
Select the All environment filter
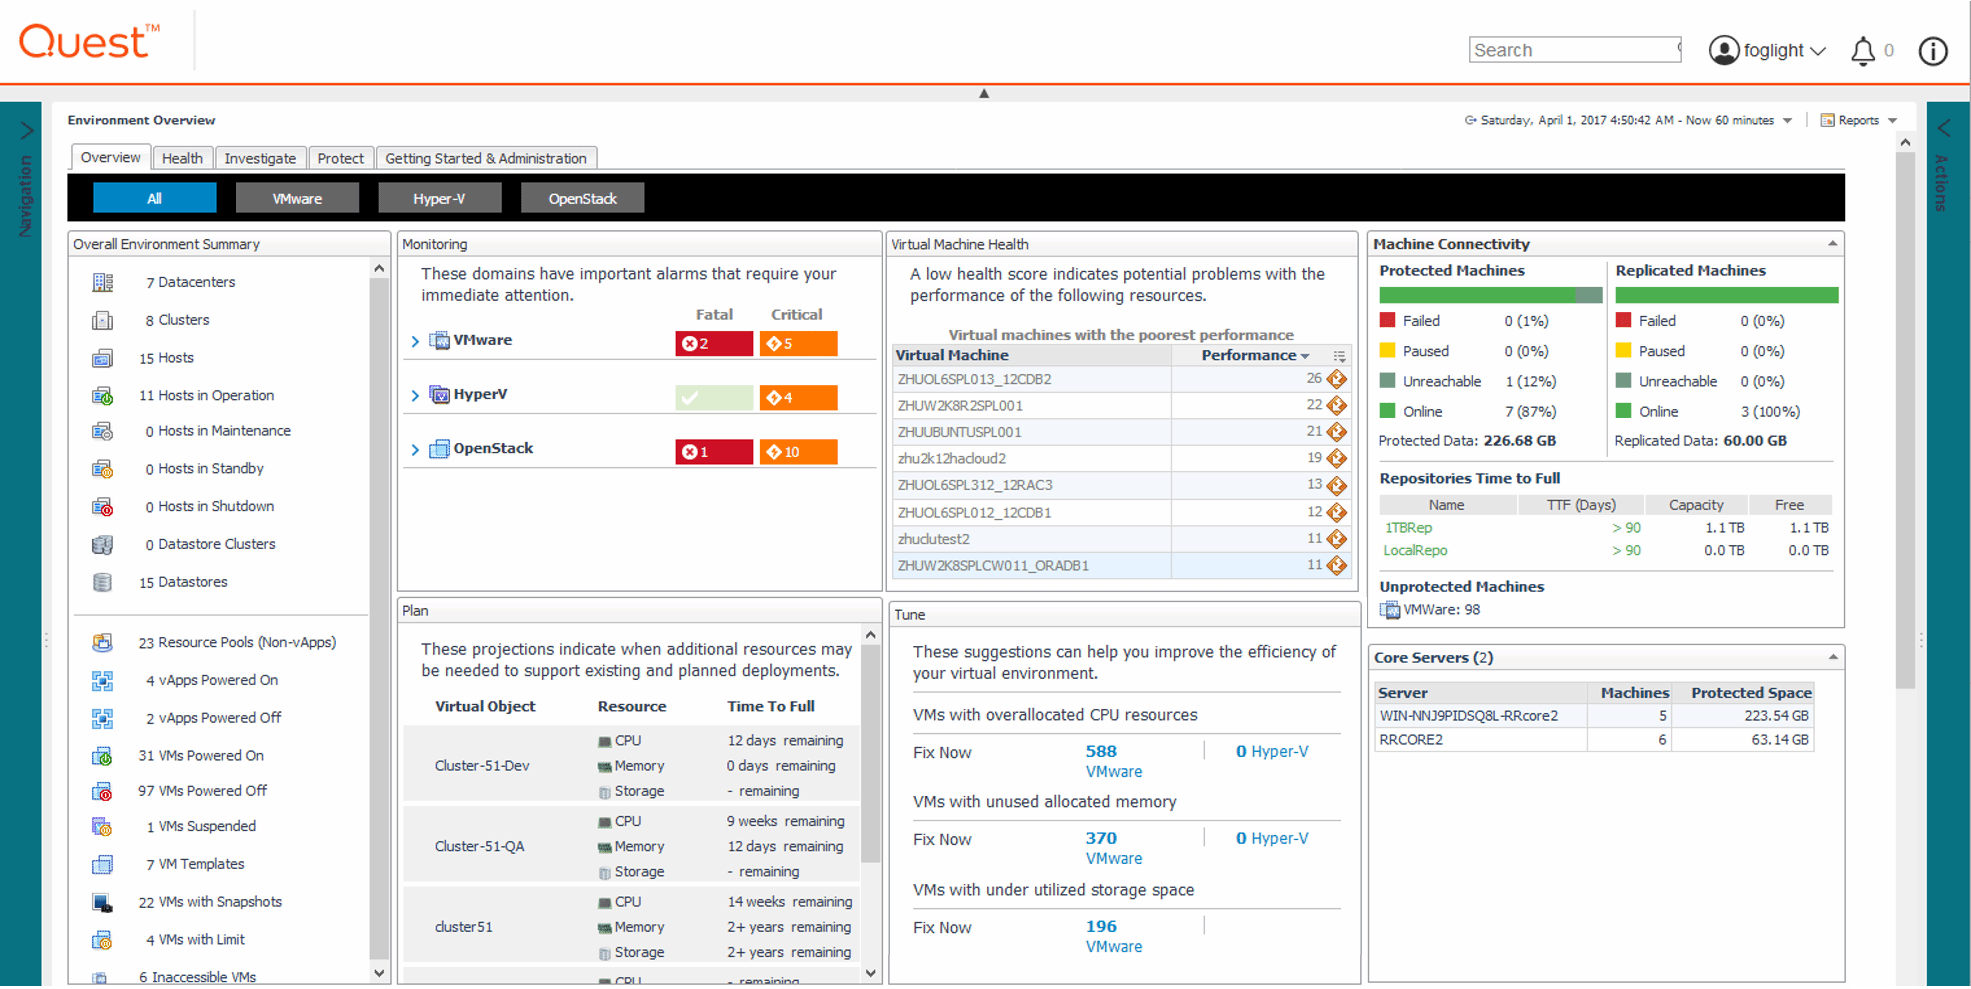(x=154, y=199)
